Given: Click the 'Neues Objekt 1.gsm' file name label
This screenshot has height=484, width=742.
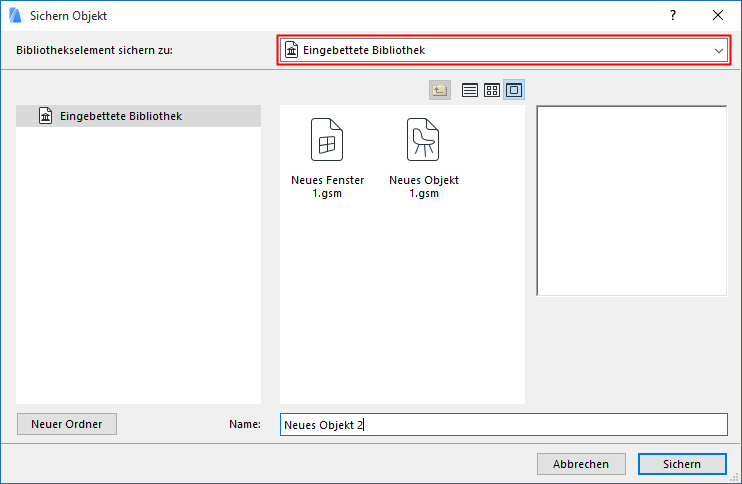Looking at the screenshot, I should [x=424, y=186].
